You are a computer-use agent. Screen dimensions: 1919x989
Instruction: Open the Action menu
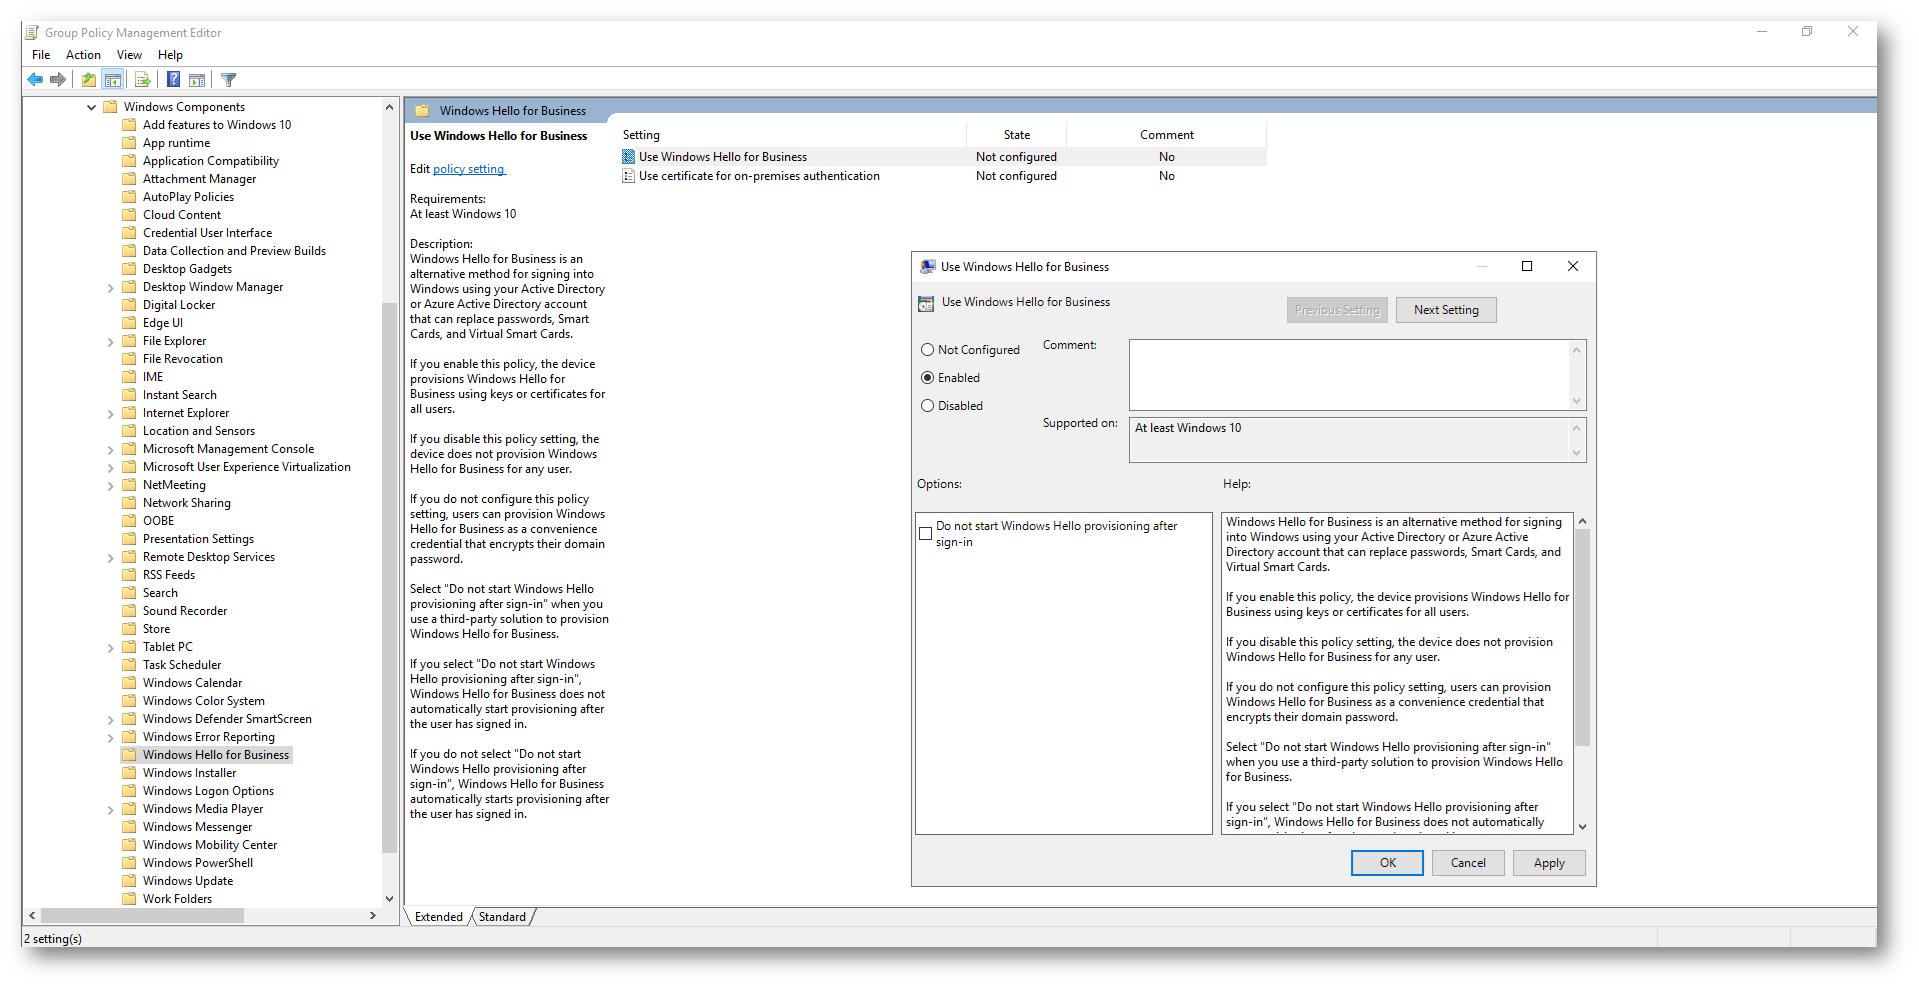pyautogui.click(x=83, y=55)
